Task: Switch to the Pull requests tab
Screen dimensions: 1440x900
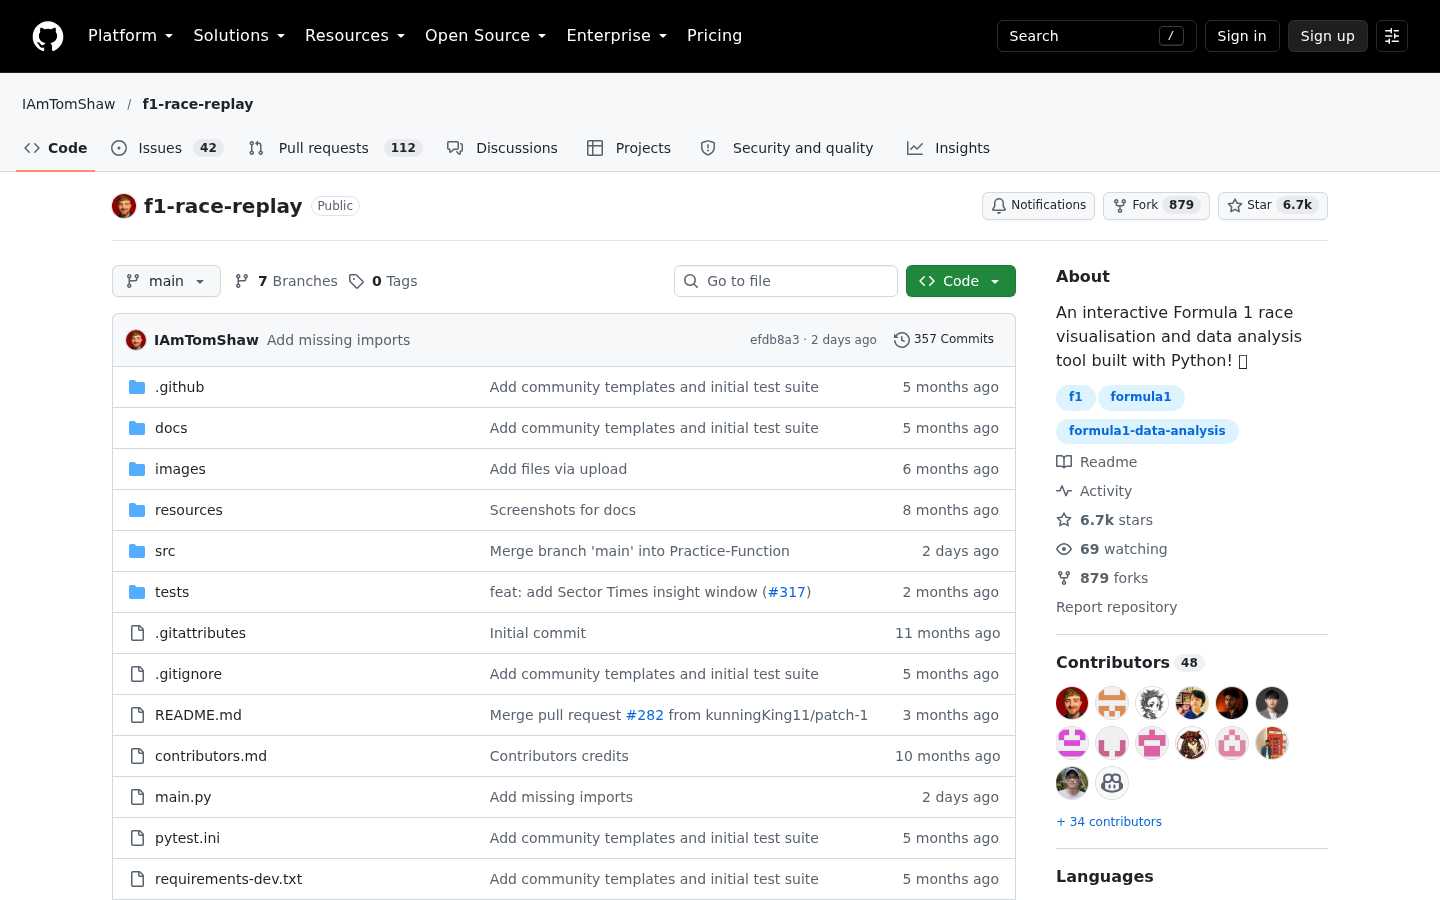Action: coord(335,148)
